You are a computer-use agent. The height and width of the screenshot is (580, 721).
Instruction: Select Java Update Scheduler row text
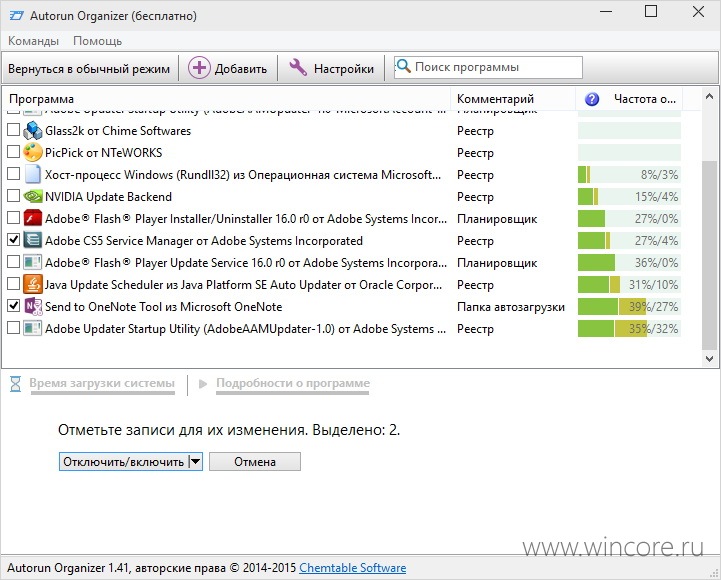243,285
